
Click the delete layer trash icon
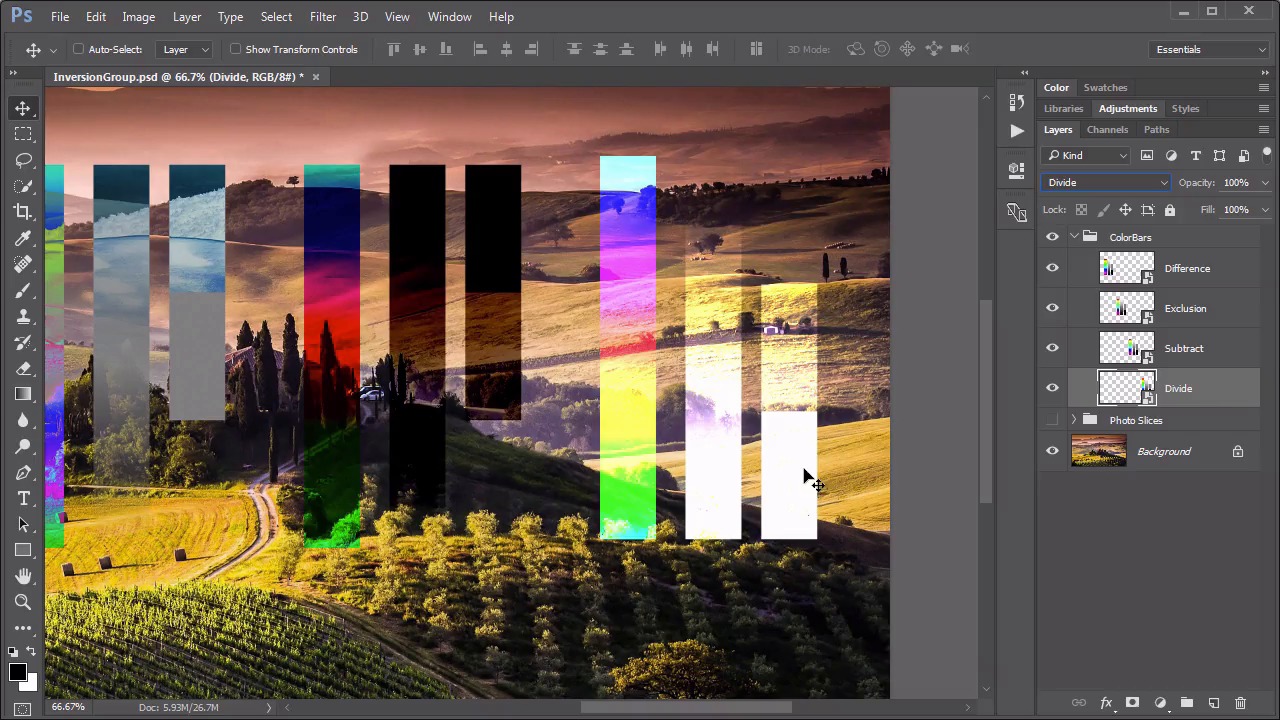point(1240,703)
